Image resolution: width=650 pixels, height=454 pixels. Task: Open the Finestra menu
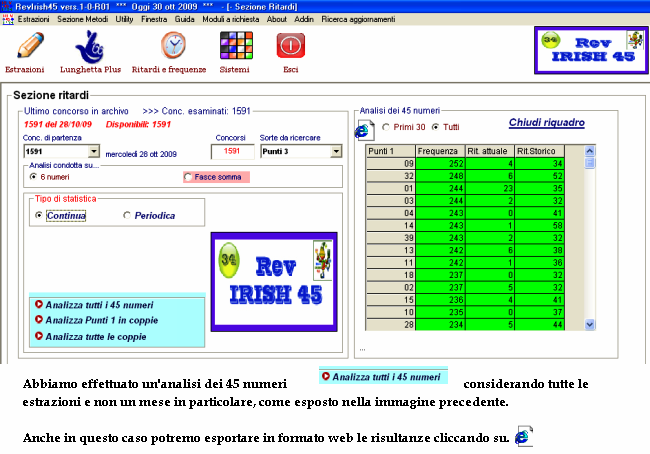[154, 19]
